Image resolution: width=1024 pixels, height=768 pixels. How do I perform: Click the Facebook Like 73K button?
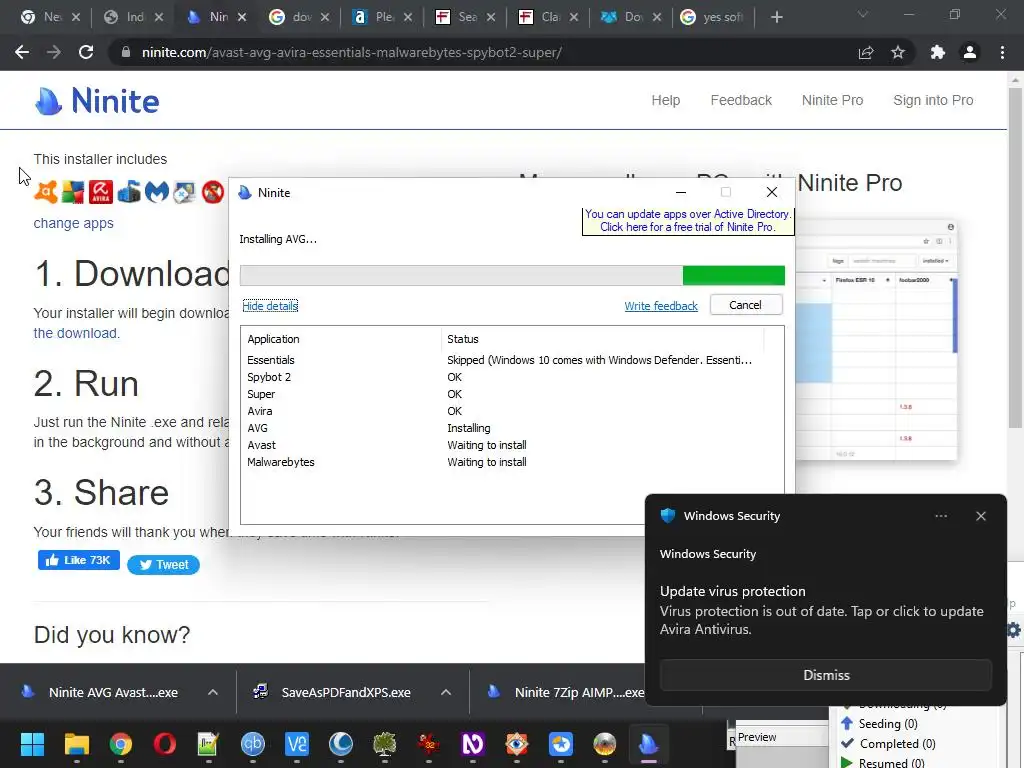tap(78, 560)
